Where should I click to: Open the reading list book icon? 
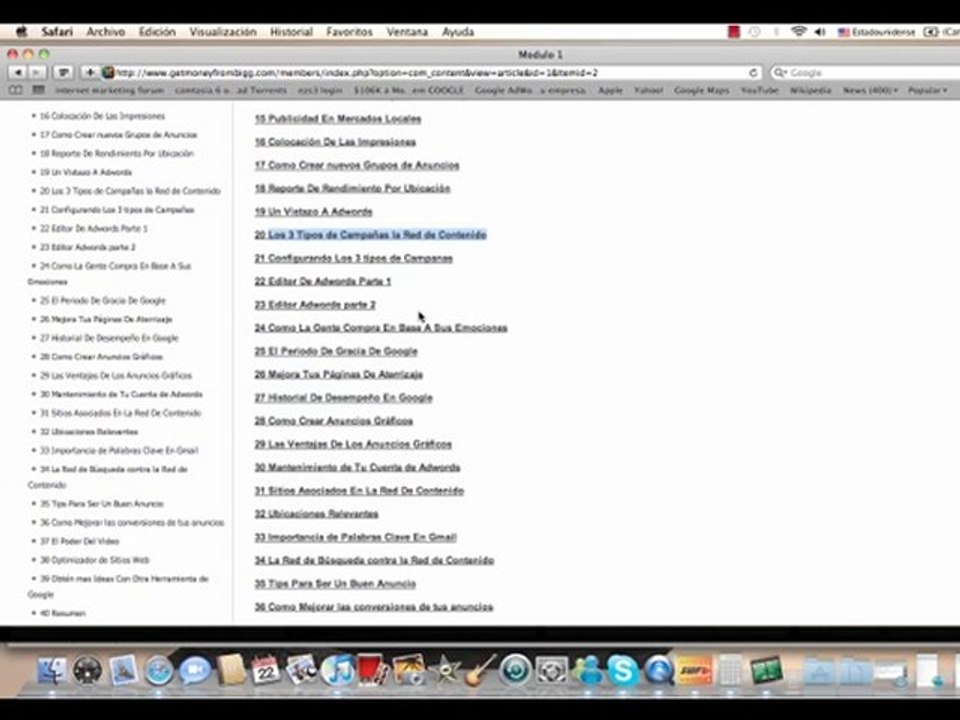coord(15,91)
